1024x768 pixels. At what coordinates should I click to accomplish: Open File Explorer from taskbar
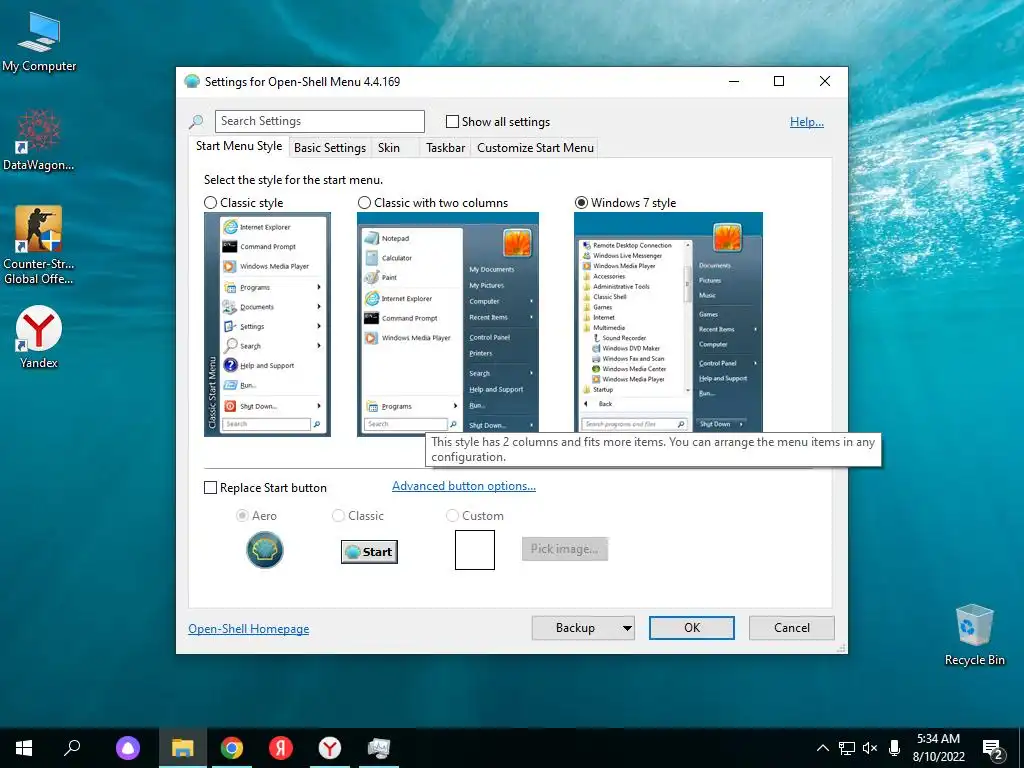(183, 748)
